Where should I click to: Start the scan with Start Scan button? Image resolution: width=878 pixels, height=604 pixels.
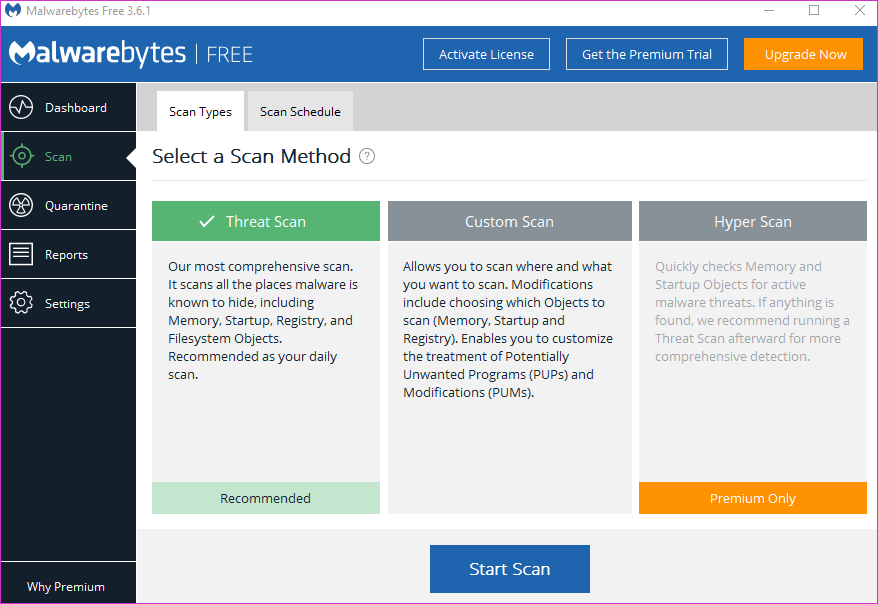coord(510,569)
